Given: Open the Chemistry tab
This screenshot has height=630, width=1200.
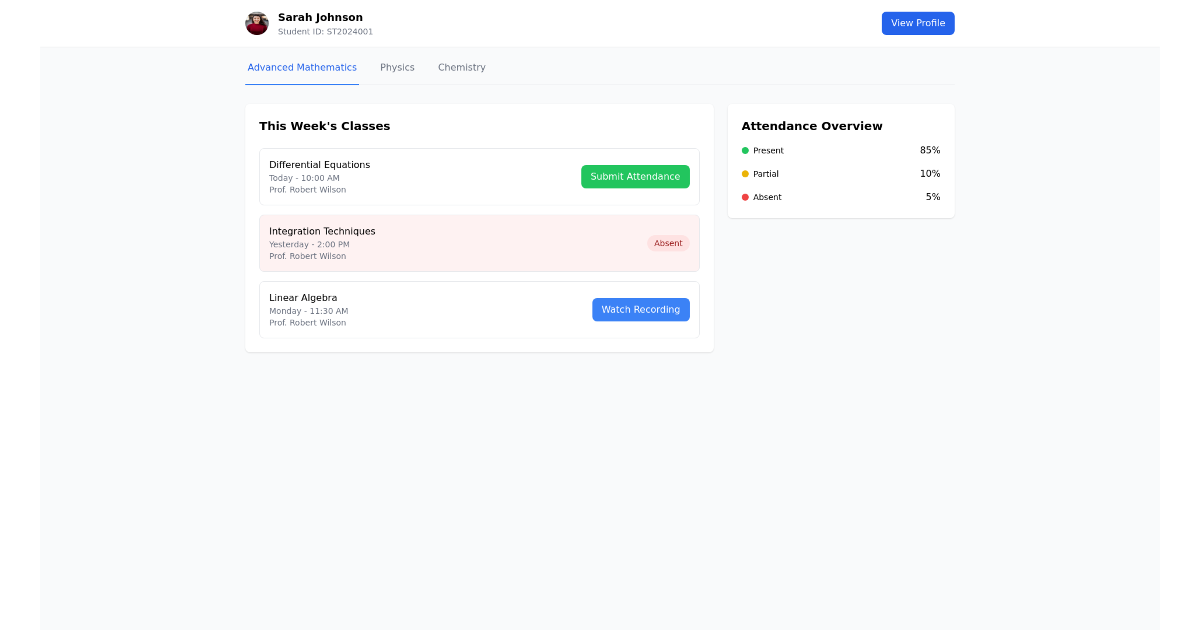Looking at the screenshot, I should pyautogui.click(x=461, y=67).
